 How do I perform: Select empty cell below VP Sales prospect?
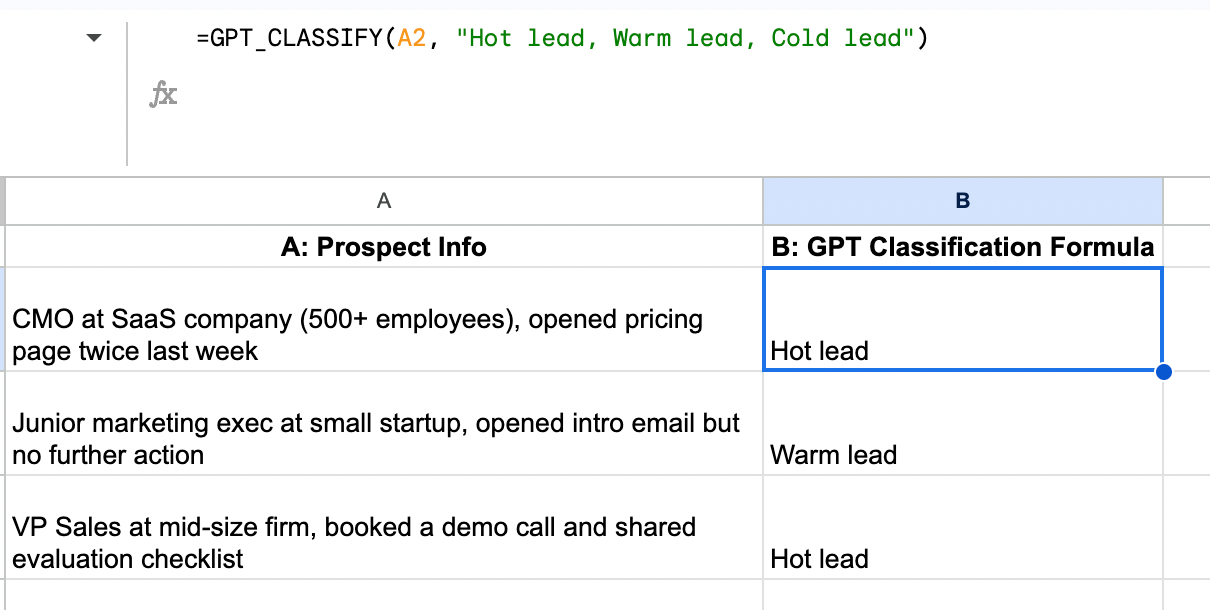(384, 595)
